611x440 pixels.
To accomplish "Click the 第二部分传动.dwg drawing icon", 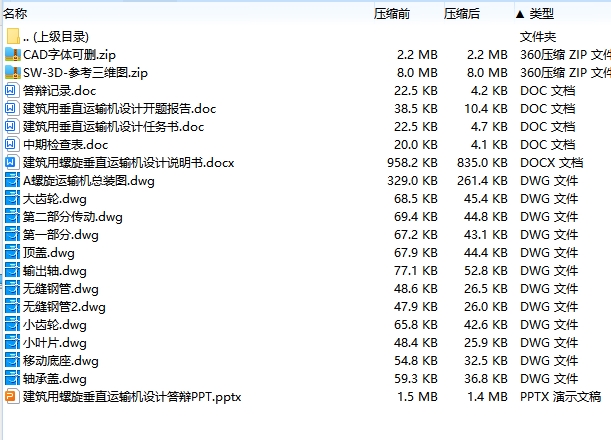I will 12,216.
